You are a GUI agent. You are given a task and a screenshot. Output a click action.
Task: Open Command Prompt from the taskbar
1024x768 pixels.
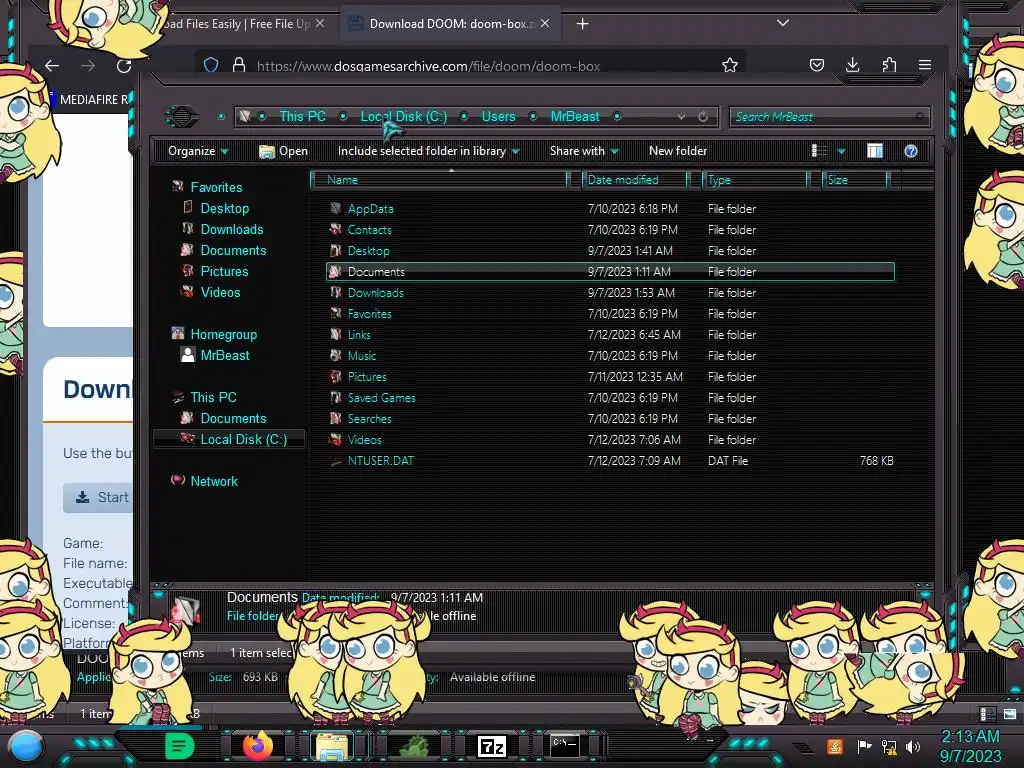coord(564,745)
